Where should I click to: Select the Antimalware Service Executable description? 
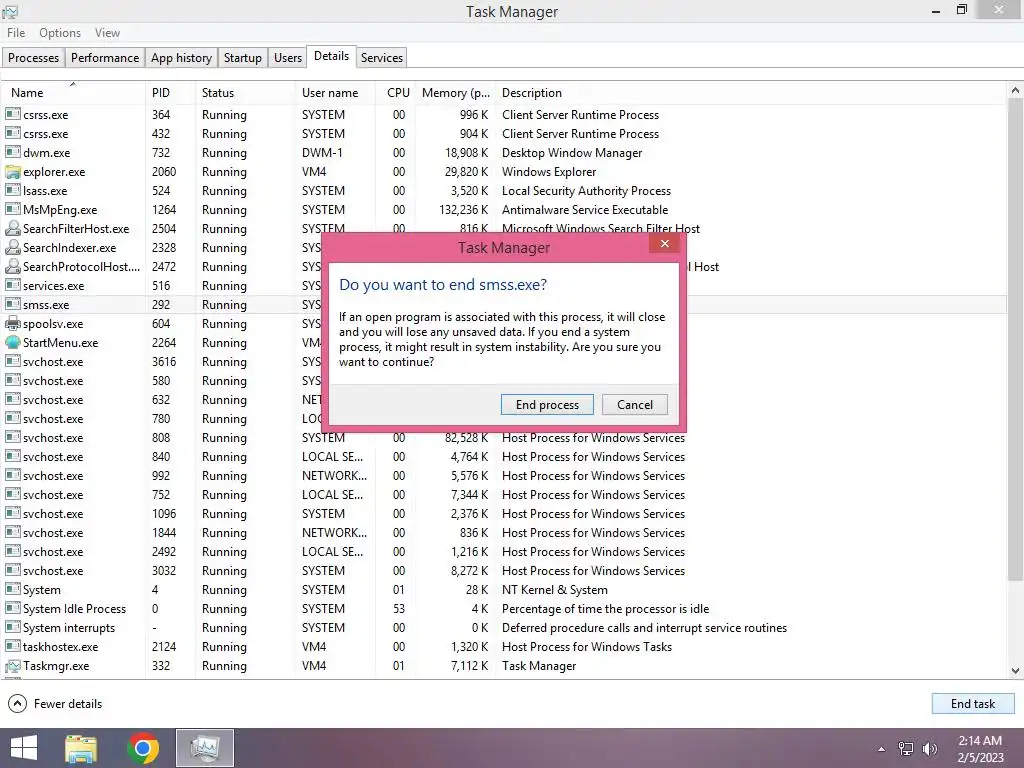click(584, 210)
